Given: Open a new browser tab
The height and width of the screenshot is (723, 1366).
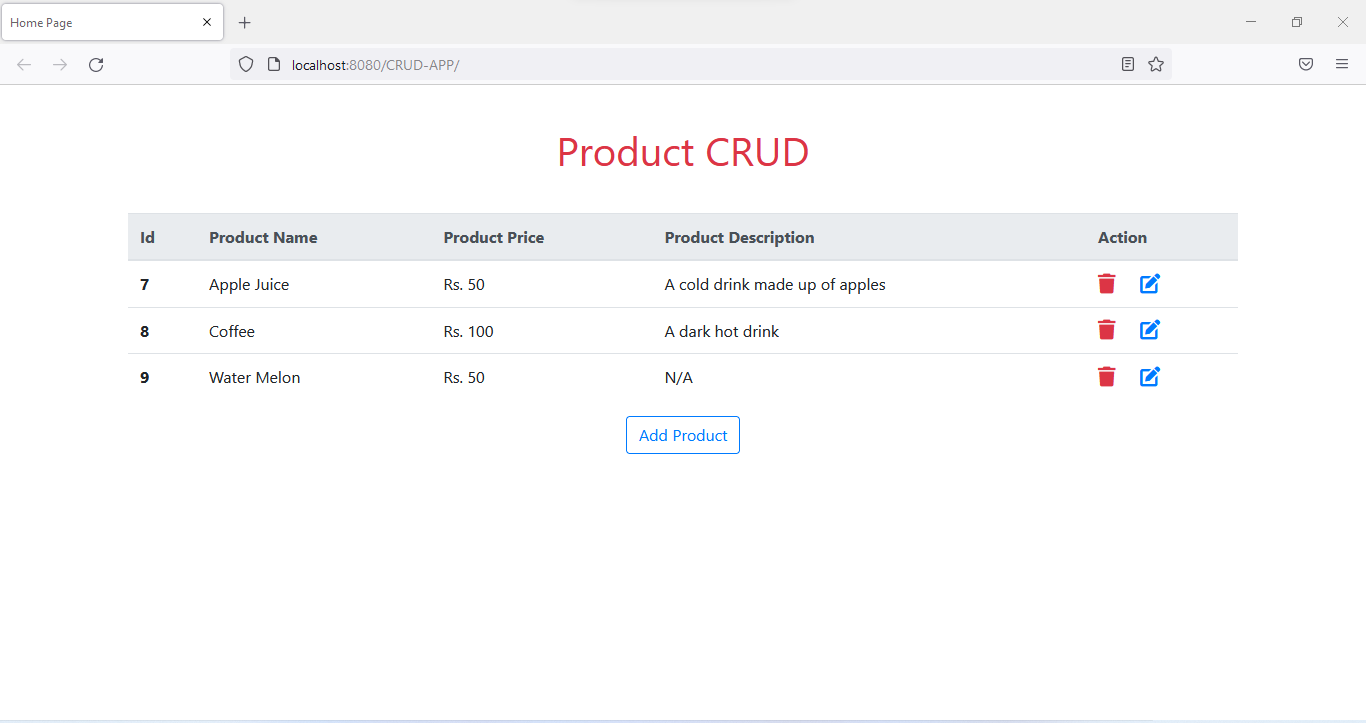Looking at the screenshot, I should pos(245,23).
